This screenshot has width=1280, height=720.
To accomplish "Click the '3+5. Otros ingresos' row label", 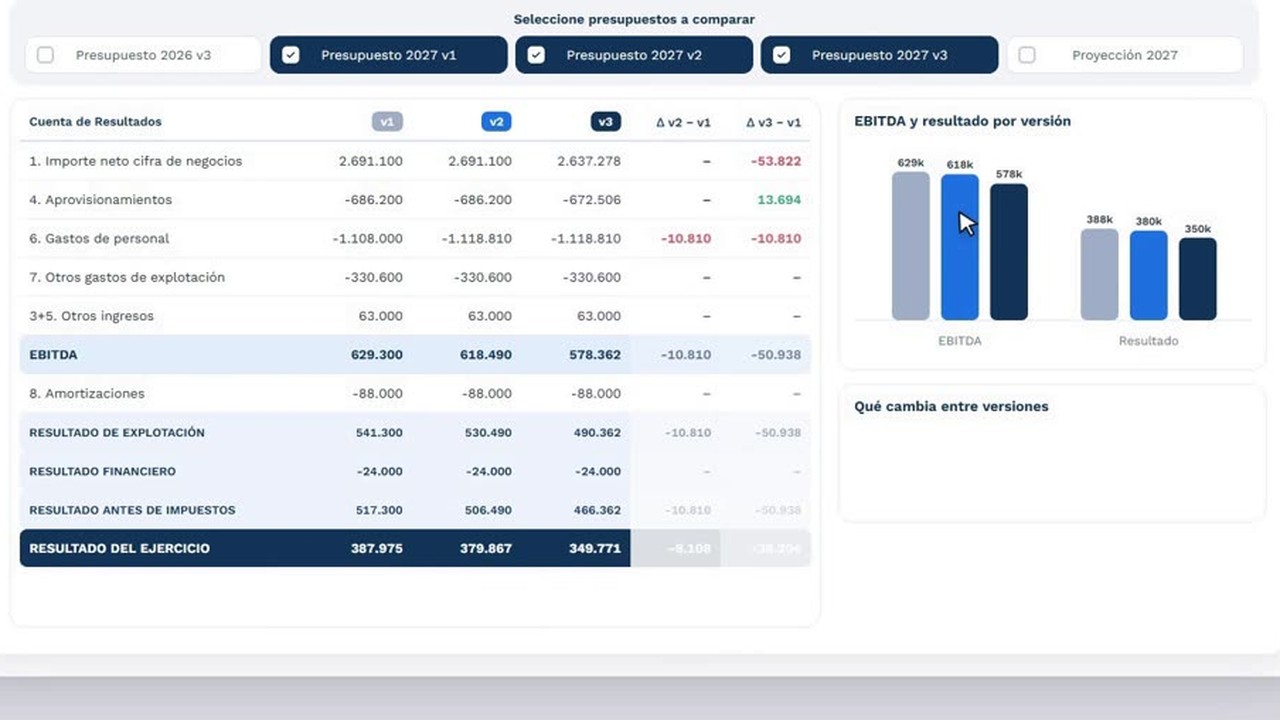I will [x=92, y=316].
